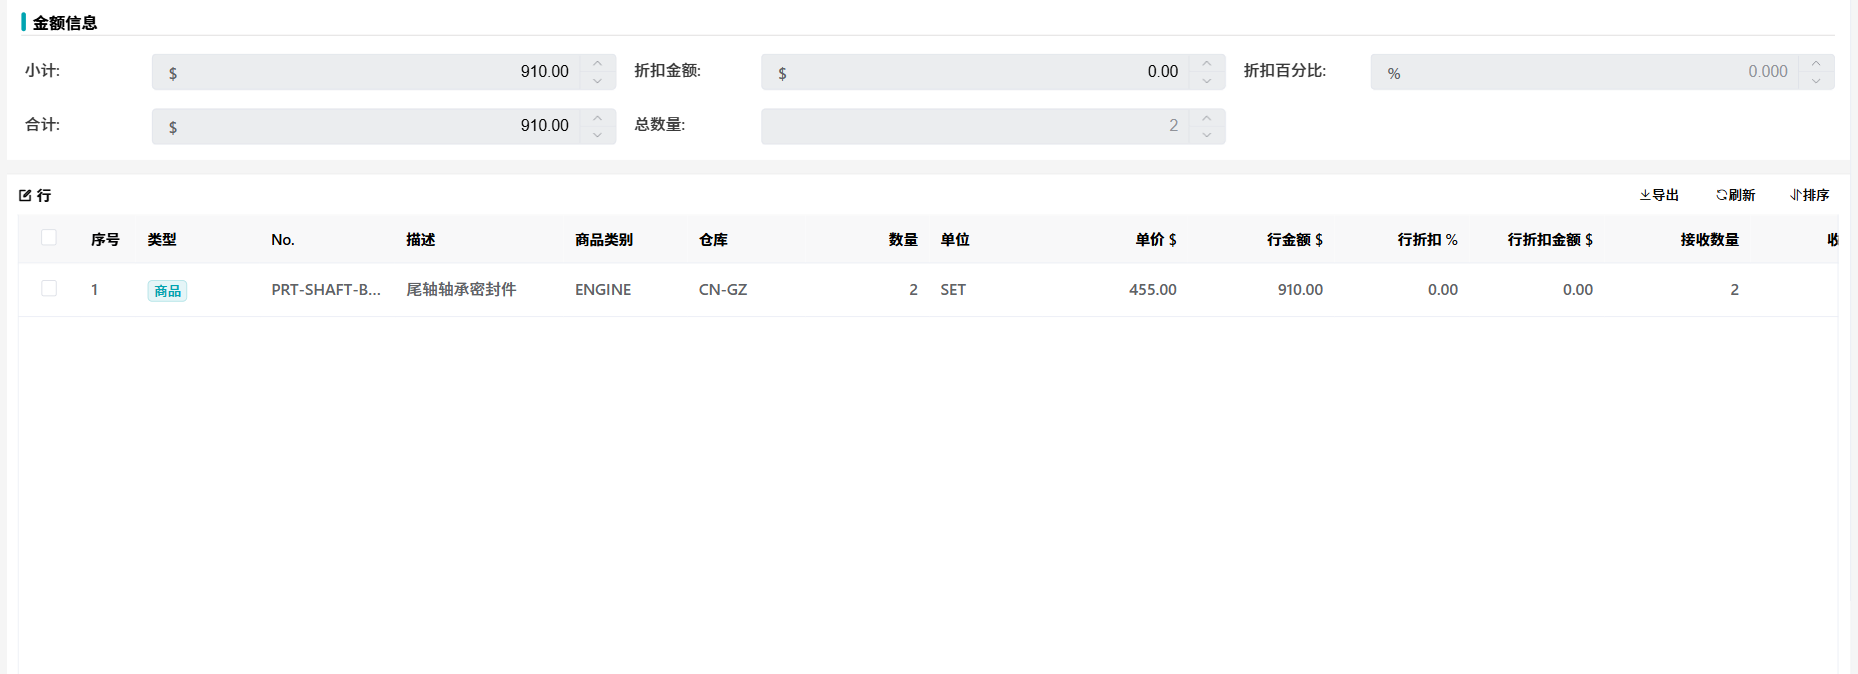Decrease 总数量 with down arrow
This screenshot has height=674, width=1858.
click(1207, 135)
